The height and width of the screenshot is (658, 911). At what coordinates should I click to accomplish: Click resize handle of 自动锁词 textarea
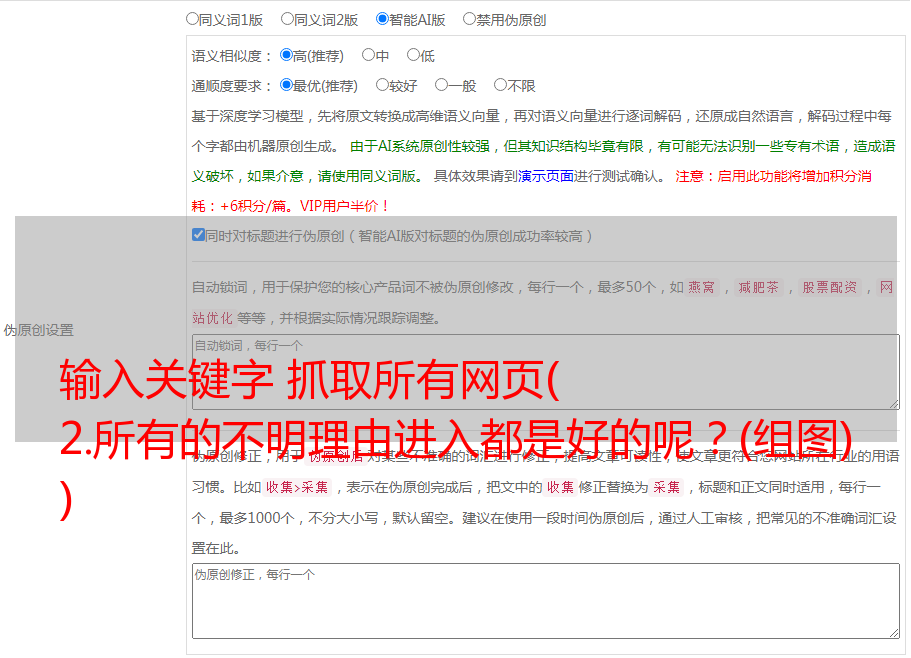tap(894, 404)
